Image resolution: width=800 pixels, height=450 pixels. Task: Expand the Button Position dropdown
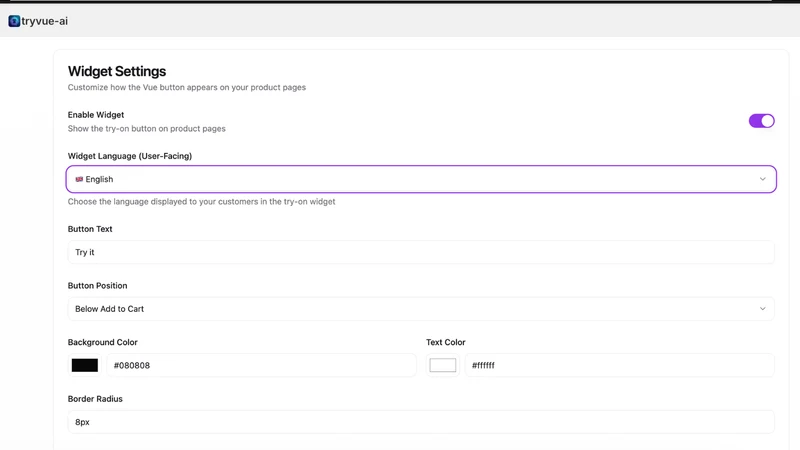coord(421,309)
